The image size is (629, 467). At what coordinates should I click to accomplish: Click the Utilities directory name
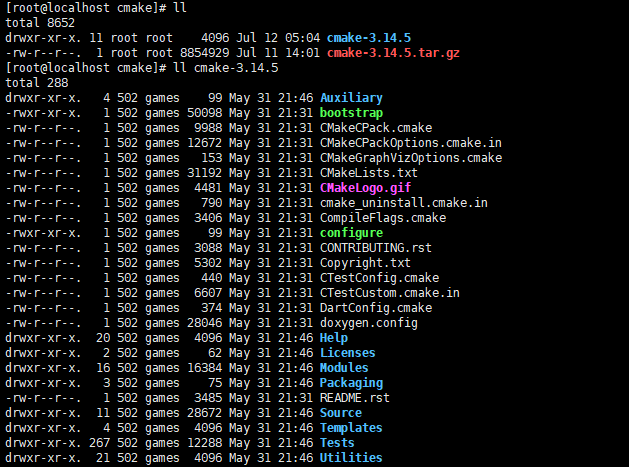(x=351, y=458)
